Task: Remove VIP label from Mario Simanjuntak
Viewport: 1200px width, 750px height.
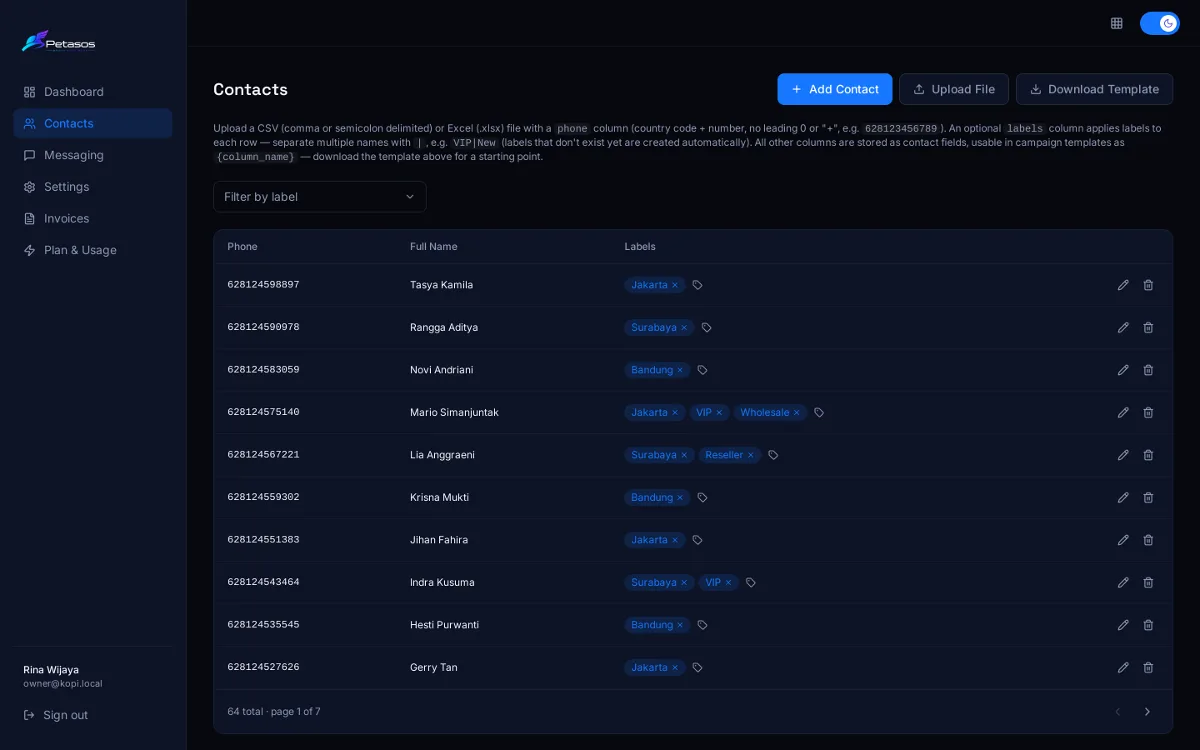Action: point(719,412)
